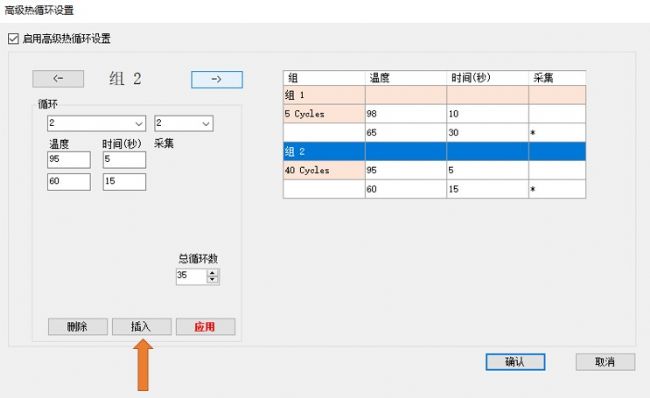Click the temperature field showing 95
The width and height of the screenshot is (650, 398).
click(69, 160)
